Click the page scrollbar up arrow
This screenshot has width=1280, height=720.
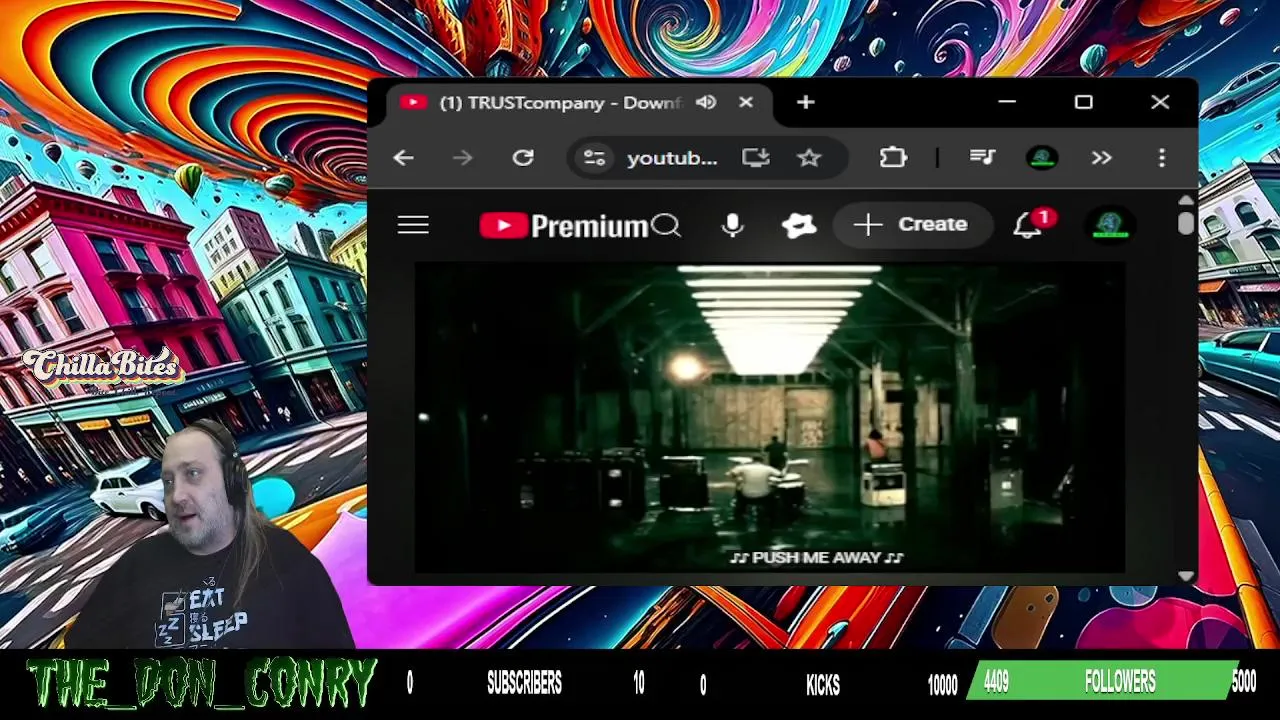pyautogui.click(x=1186, y=200)
